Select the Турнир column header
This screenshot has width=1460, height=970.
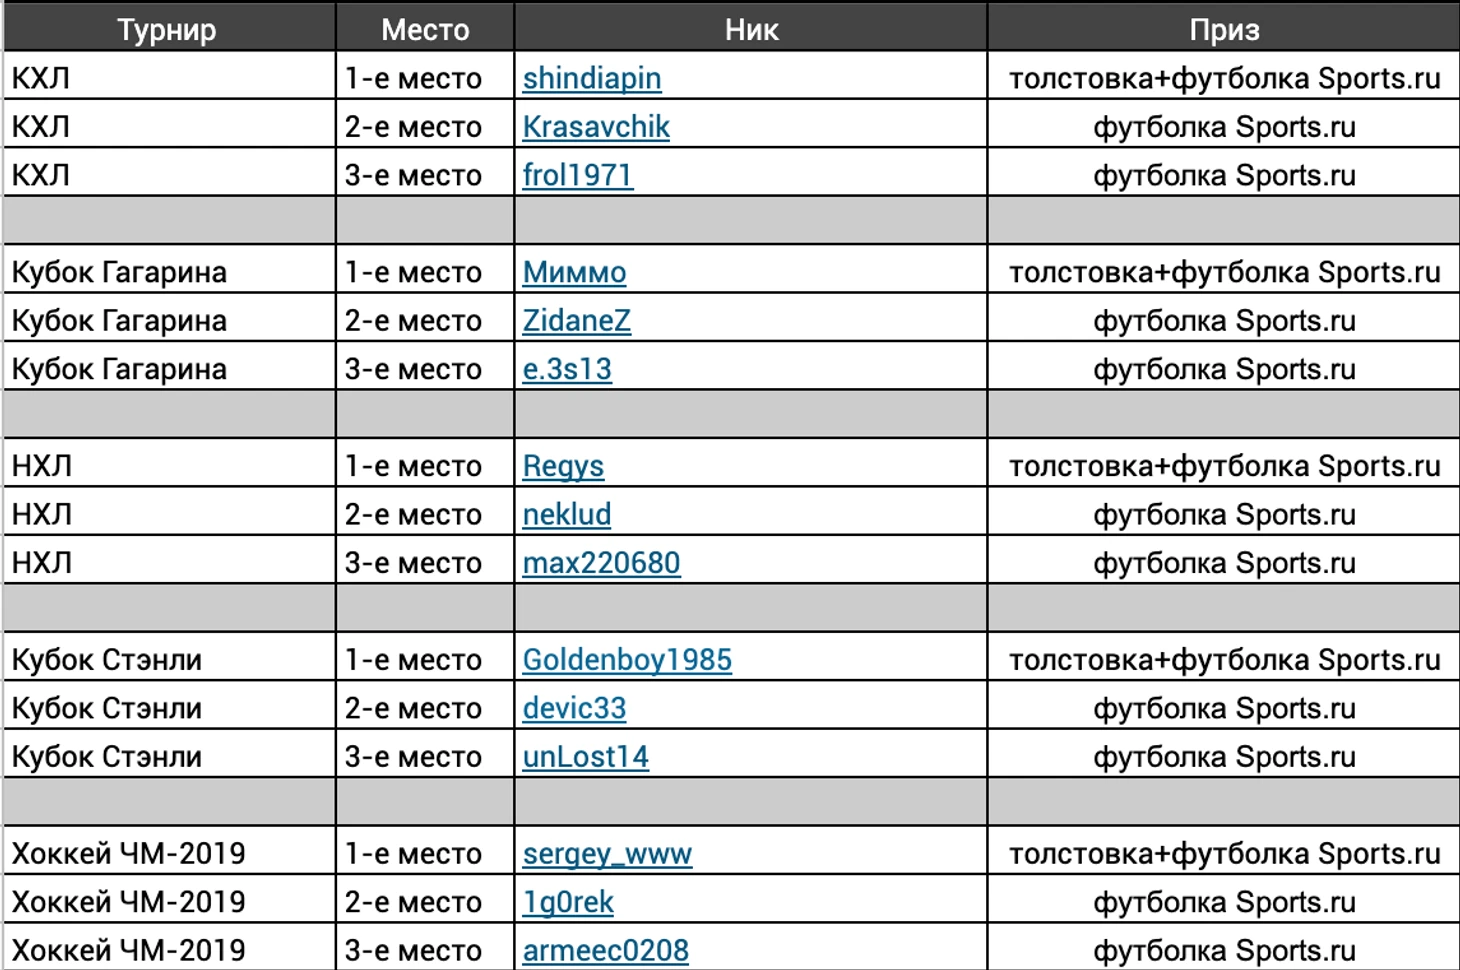click(168, 27)
